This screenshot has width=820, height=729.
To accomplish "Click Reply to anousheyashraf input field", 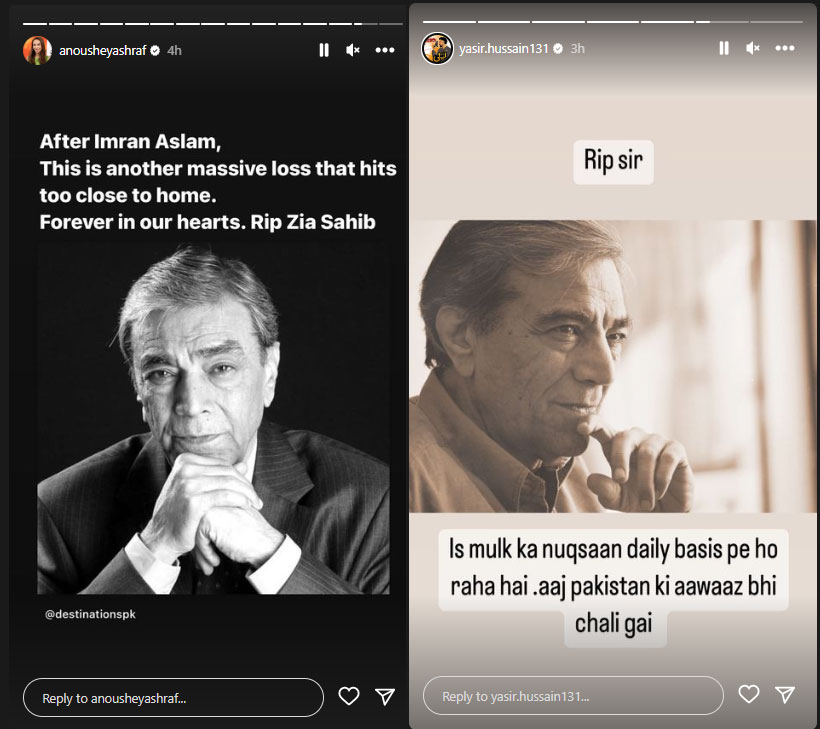I will (x=173, y=698).
